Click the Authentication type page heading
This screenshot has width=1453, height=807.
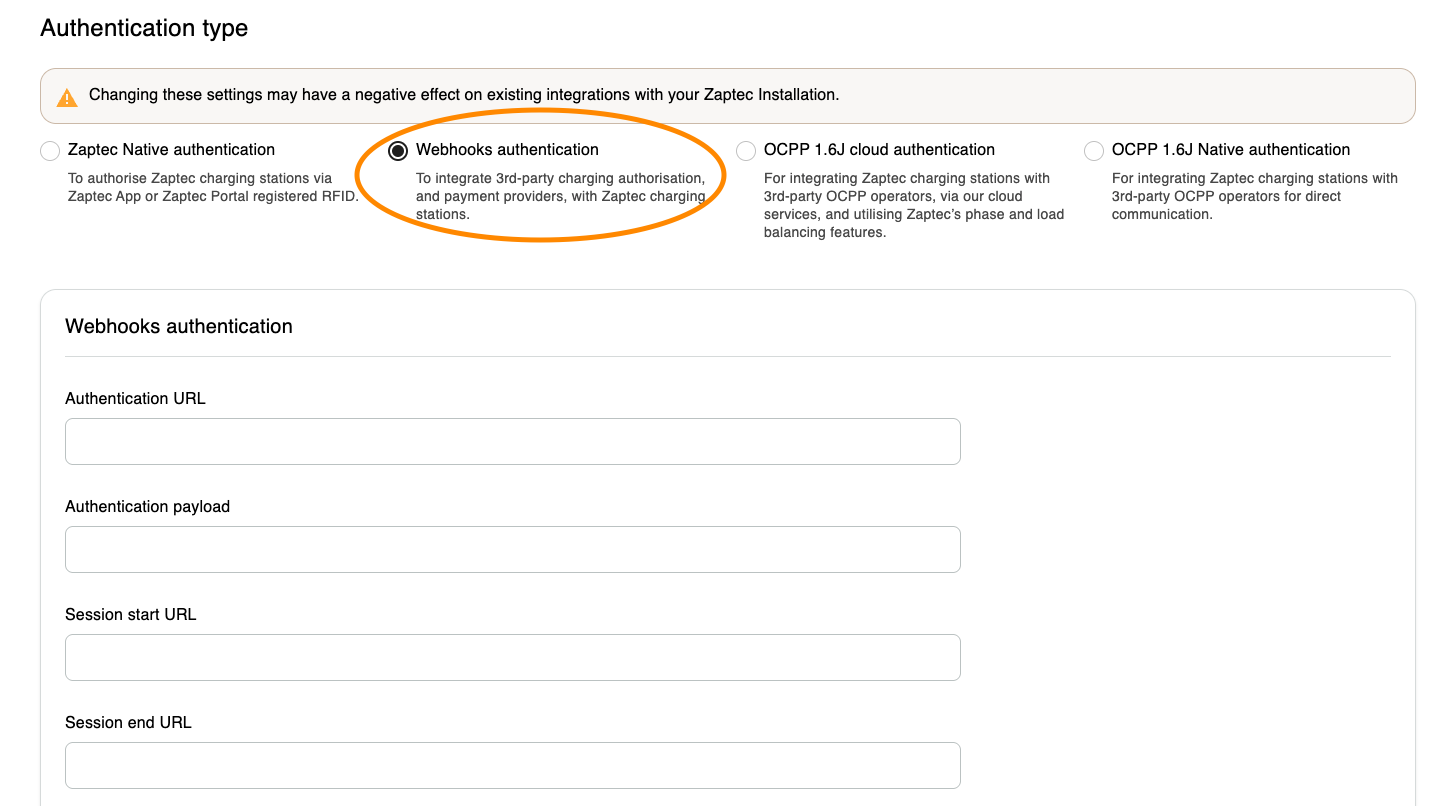(x=144, y=28)
